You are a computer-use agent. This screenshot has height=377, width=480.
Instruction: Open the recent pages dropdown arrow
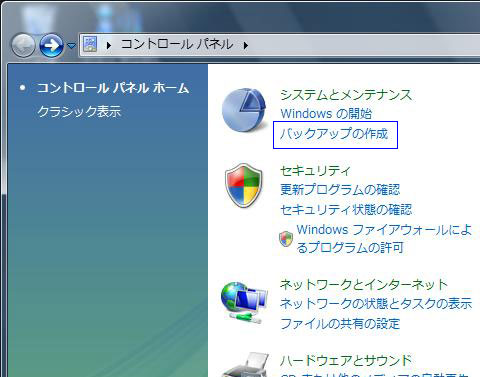pyautogui.click(x=71, y=45)
